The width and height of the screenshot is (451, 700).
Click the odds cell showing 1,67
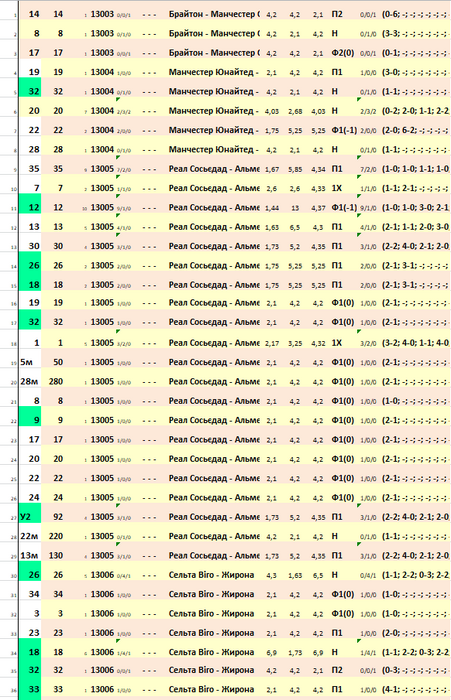tap(272, 169)
